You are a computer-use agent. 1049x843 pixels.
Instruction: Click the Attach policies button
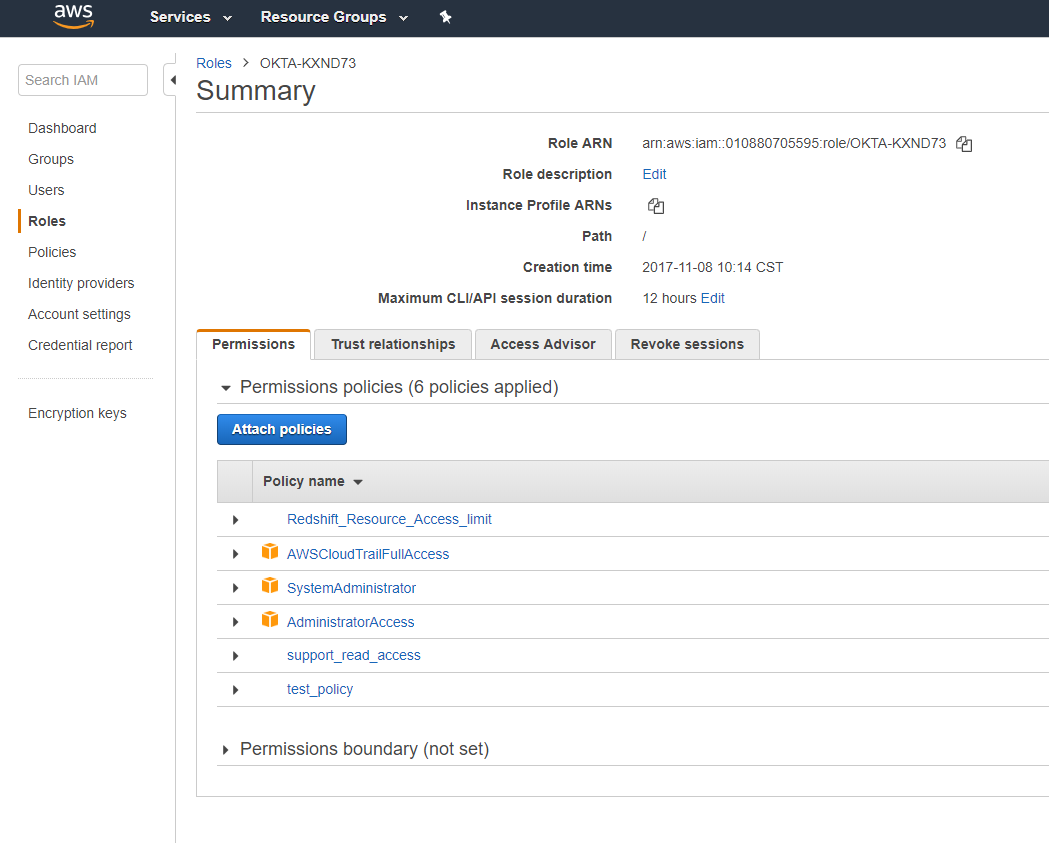(x=282, y=430)
